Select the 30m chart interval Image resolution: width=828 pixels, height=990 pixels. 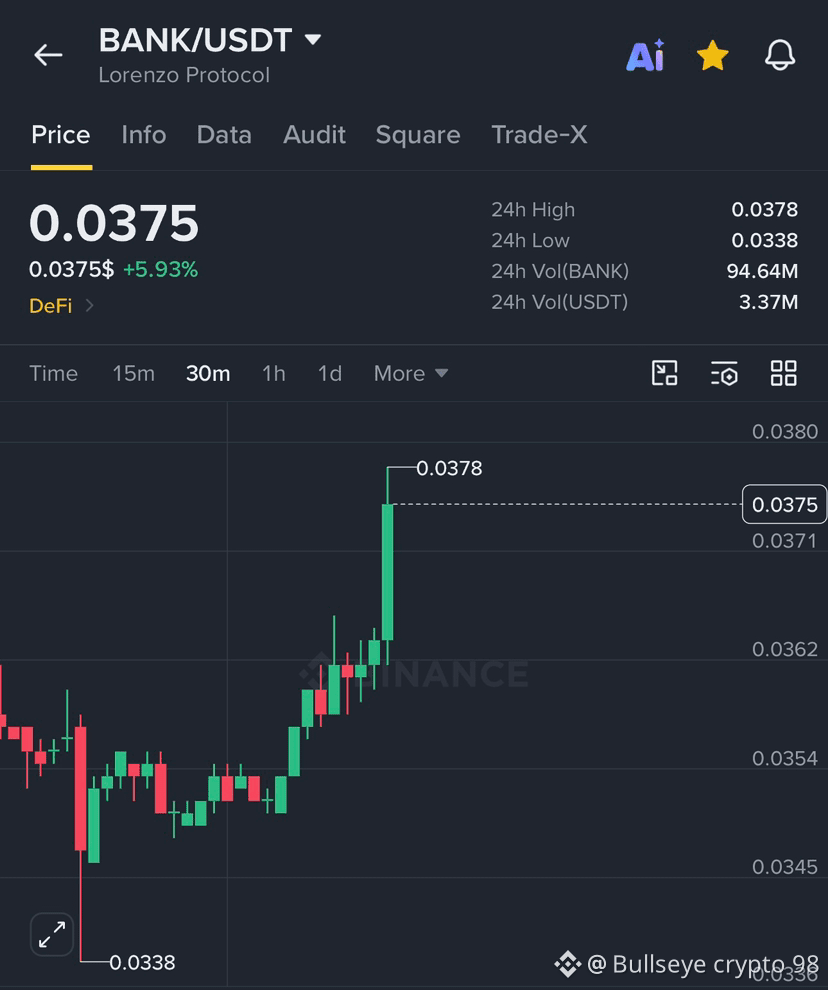[x=208, y=373]
